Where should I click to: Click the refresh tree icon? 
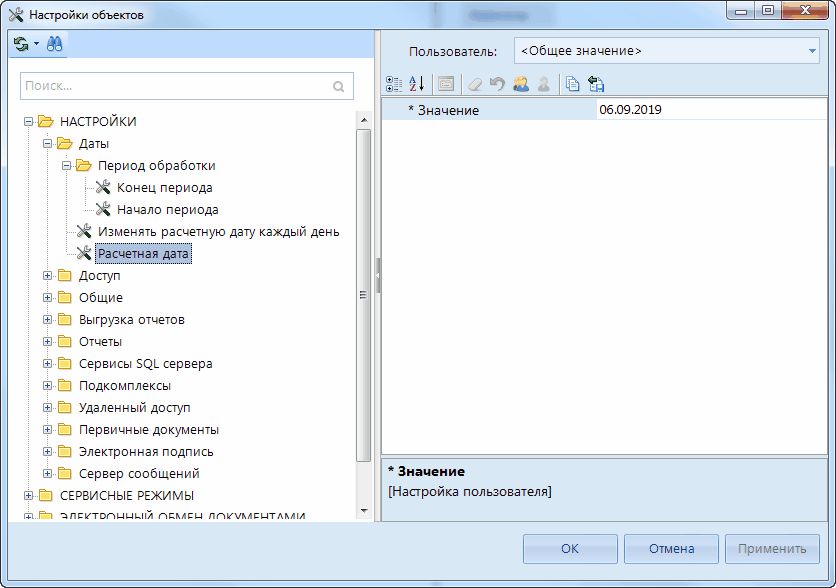coord(21,44)
